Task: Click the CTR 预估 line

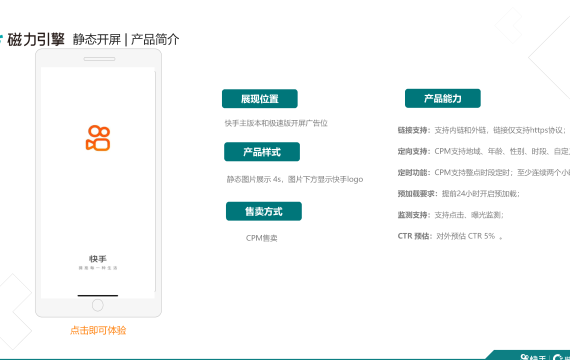Action: (450, 236)
